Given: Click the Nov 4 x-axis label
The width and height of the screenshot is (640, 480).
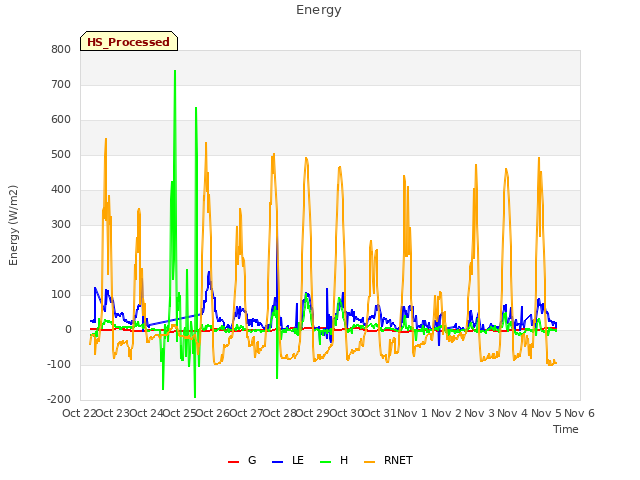Looking at the screenshot, I should pyautogui.click(x=513, y=413).
